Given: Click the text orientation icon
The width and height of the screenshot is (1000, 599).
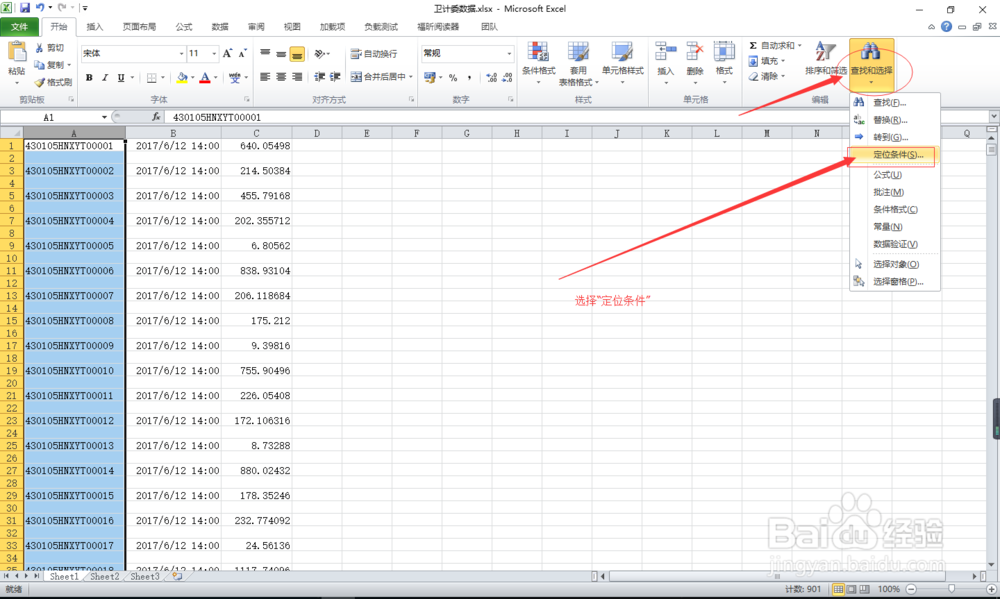Looking at the screenshot, I should click(x=321, y=54).
